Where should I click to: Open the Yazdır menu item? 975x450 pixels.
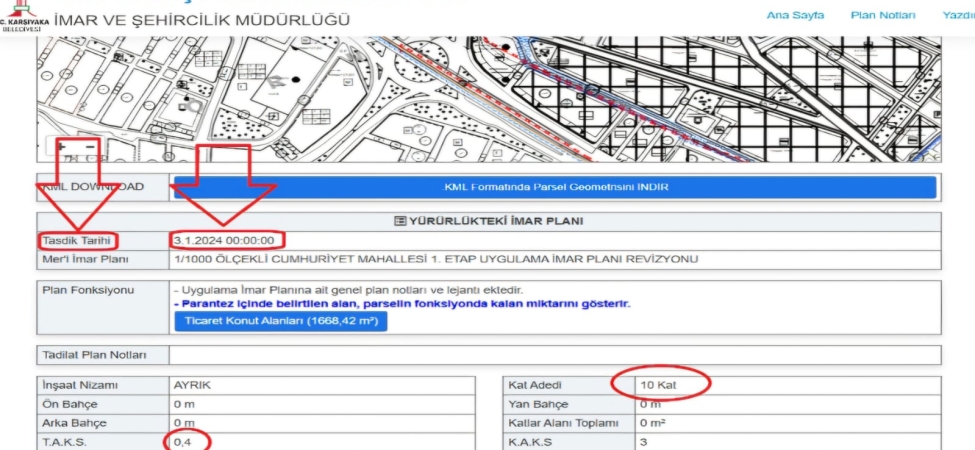pos(958,15)
